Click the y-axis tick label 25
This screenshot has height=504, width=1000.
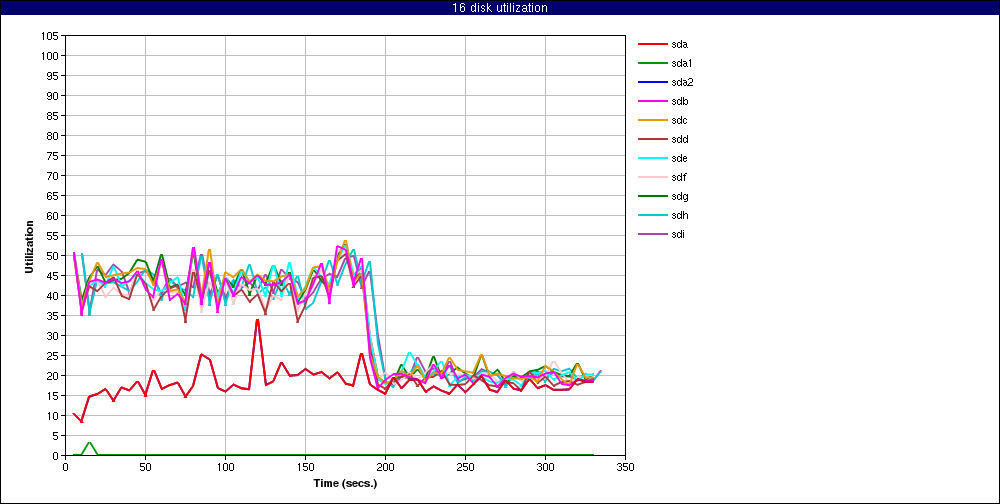click(53, 356)
